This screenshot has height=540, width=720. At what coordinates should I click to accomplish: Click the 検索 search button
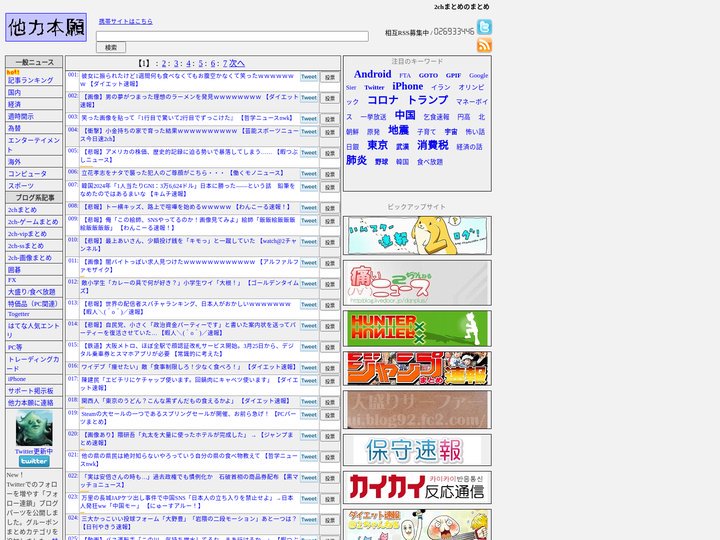(x=111, y=47)
